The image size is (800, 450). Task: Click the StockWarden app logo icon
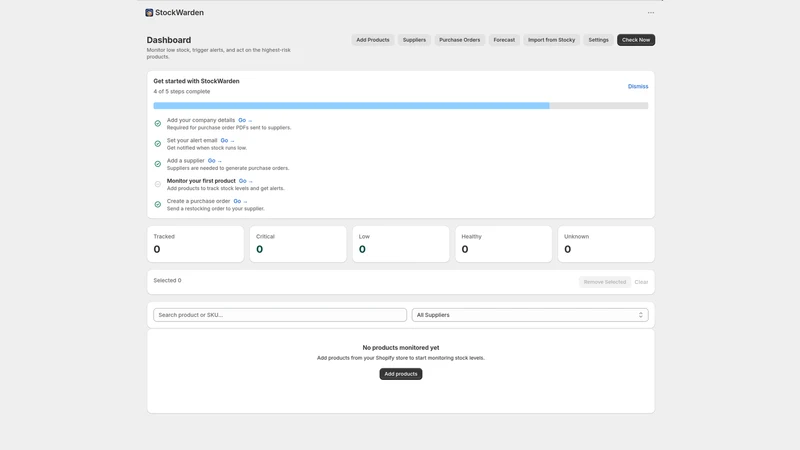coord(149,13)
